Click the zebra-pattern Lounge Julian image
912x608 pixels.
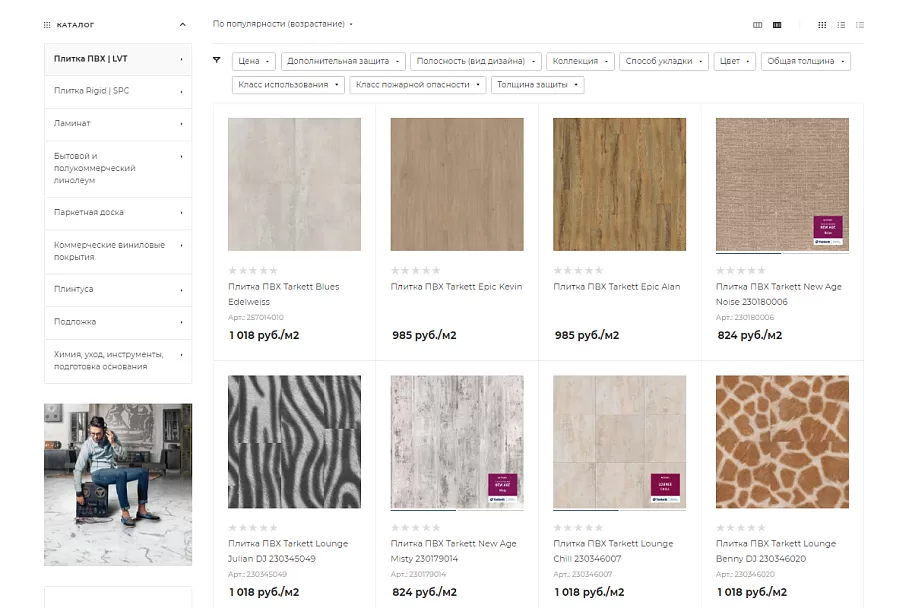point(294,442)
